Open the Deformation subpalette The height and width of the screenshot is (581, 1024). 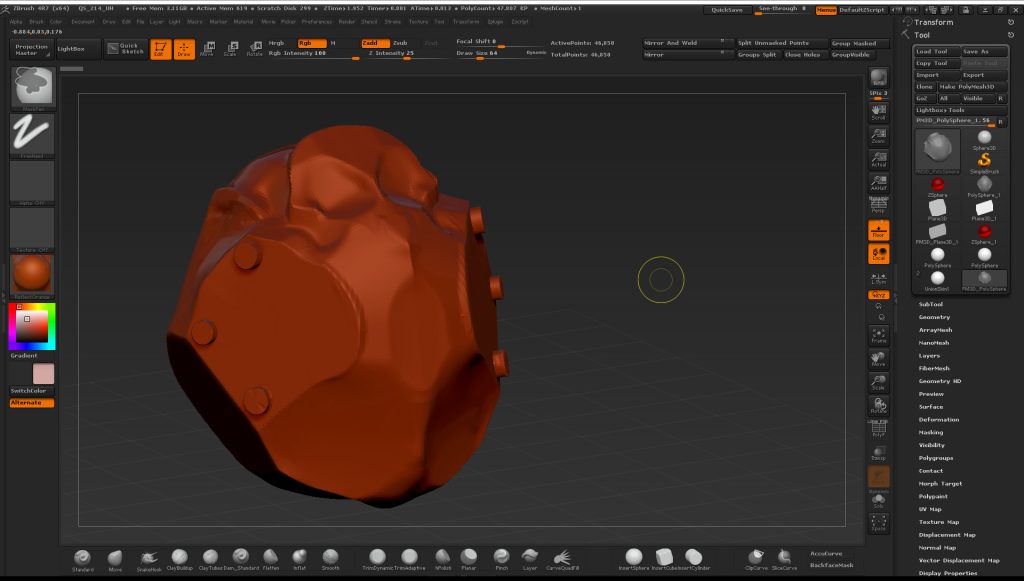[x=939, y=420]
